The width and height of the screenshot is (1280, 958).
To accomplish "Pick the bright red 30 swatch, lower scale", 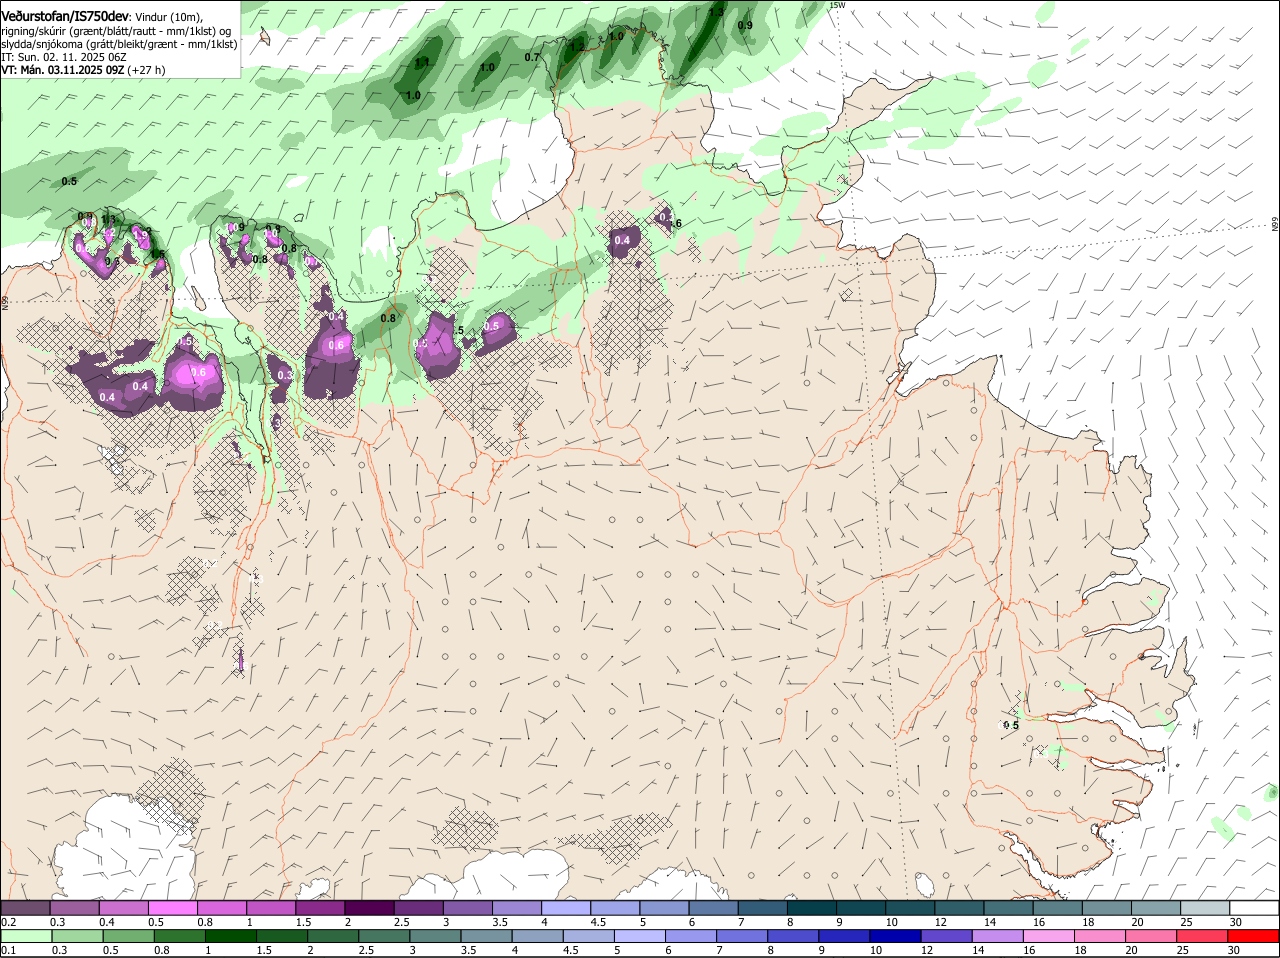I will click(x=1254, y=936).
